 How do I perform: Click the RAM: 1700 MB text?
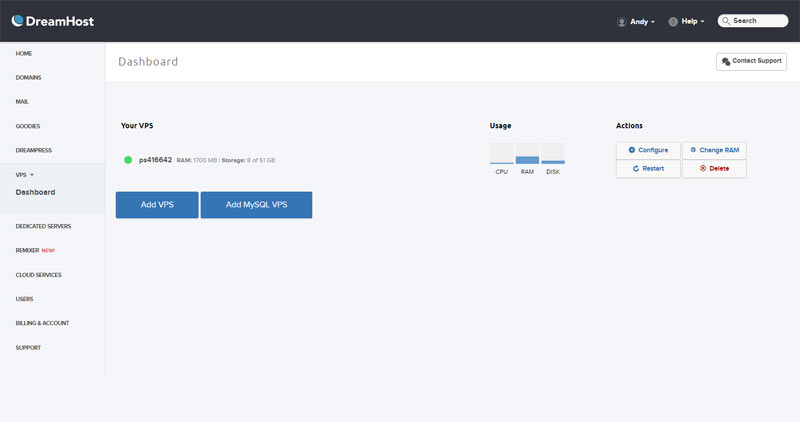pos(196,160)
